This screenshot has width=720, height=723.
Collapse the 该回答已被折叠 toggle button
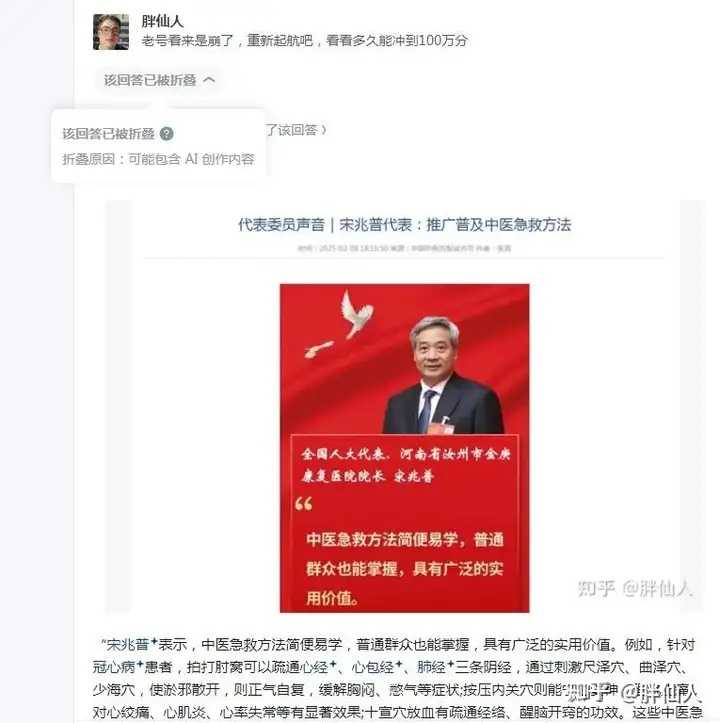(159, 80)
